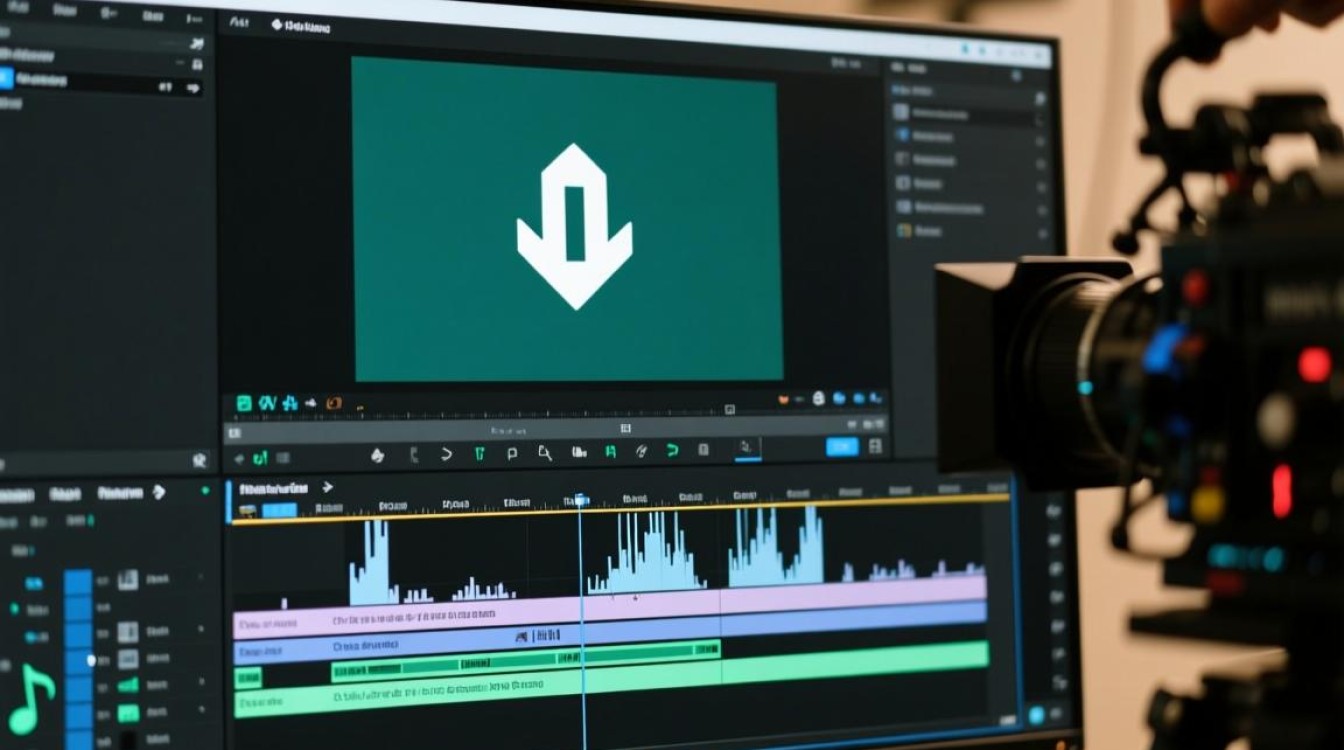Open the grid icon beside the blue button
This screenshot has height=750, width=1344.
click(x=875, y=446)
